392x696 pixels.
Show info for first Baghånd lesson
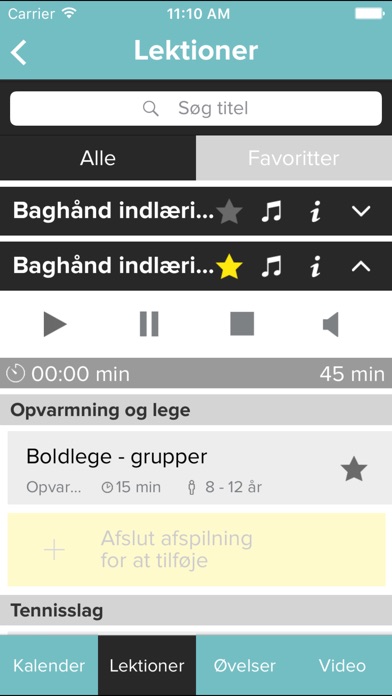click(x=315, y=212)
